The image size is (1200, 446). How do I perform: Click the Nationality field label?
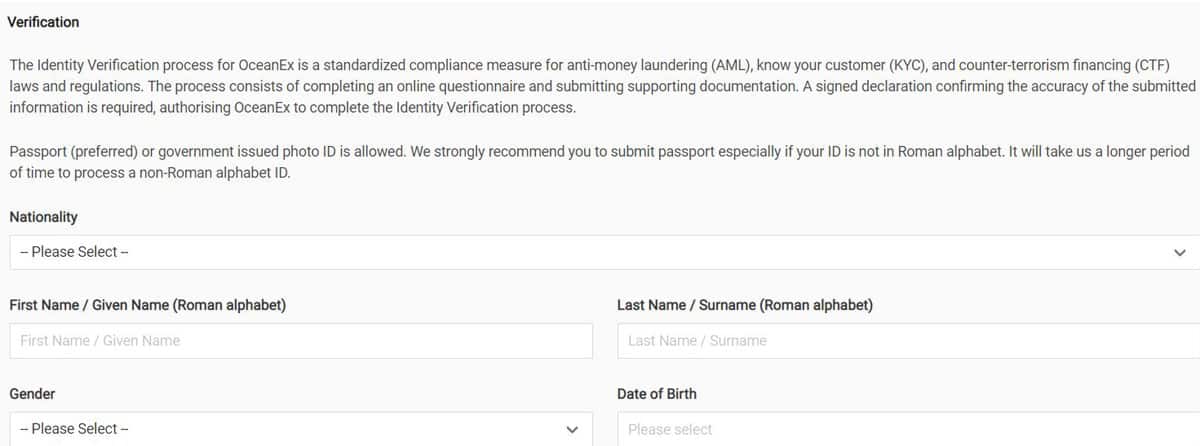pyautogui.click(x=43, y=217)
